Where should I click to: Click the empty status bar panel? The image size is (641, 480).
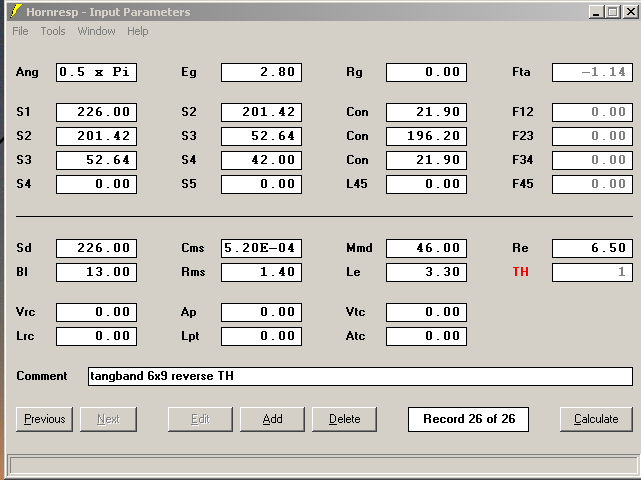(x=323, y=466)
